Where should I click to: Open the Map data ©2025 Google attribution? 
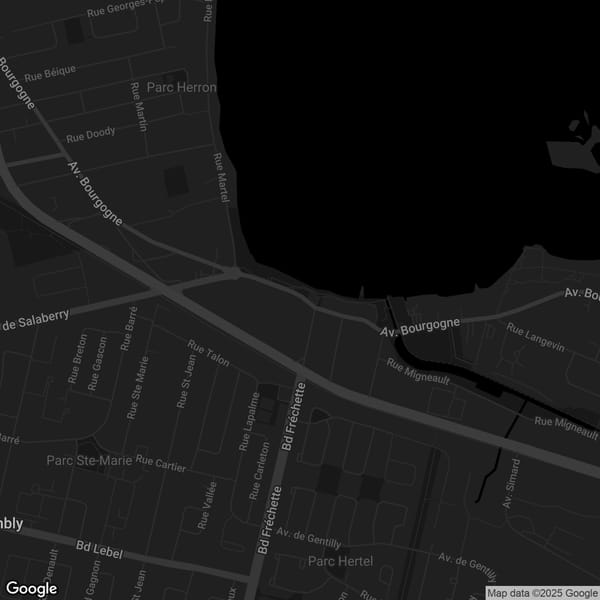[x=541, y=592]
